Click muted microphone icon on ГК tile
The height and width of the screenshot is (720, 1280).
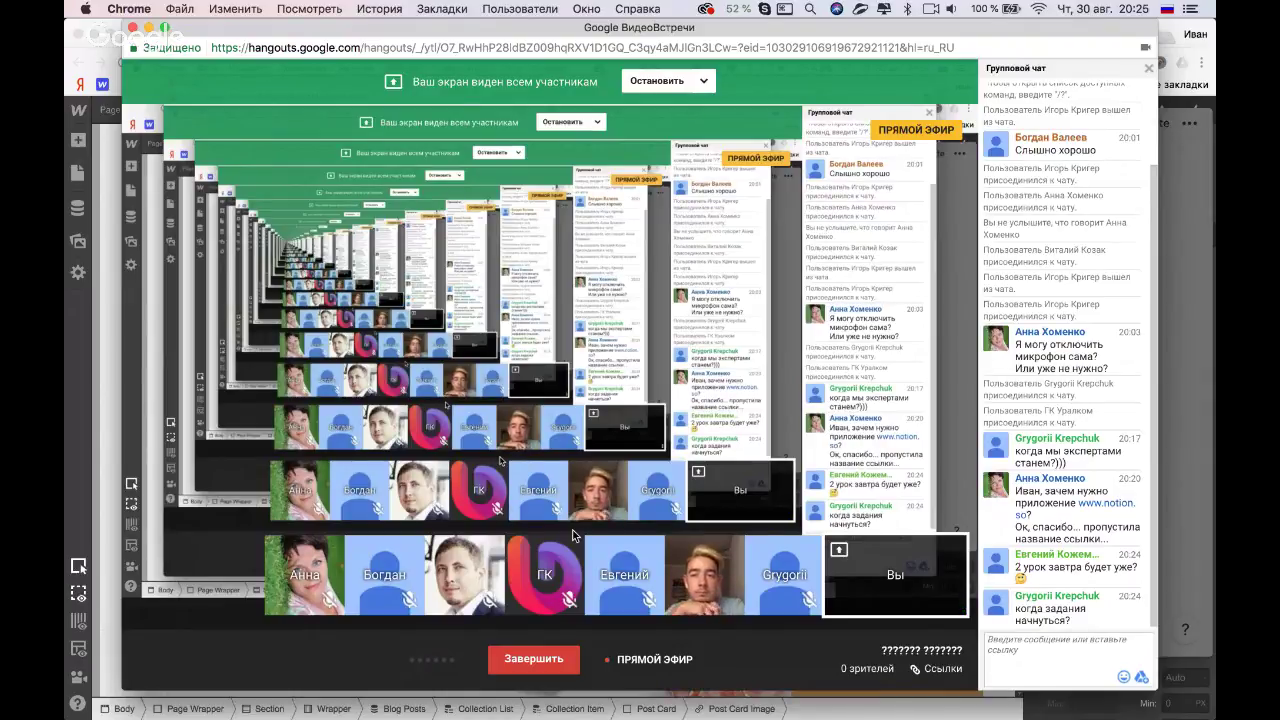(569, 599)
